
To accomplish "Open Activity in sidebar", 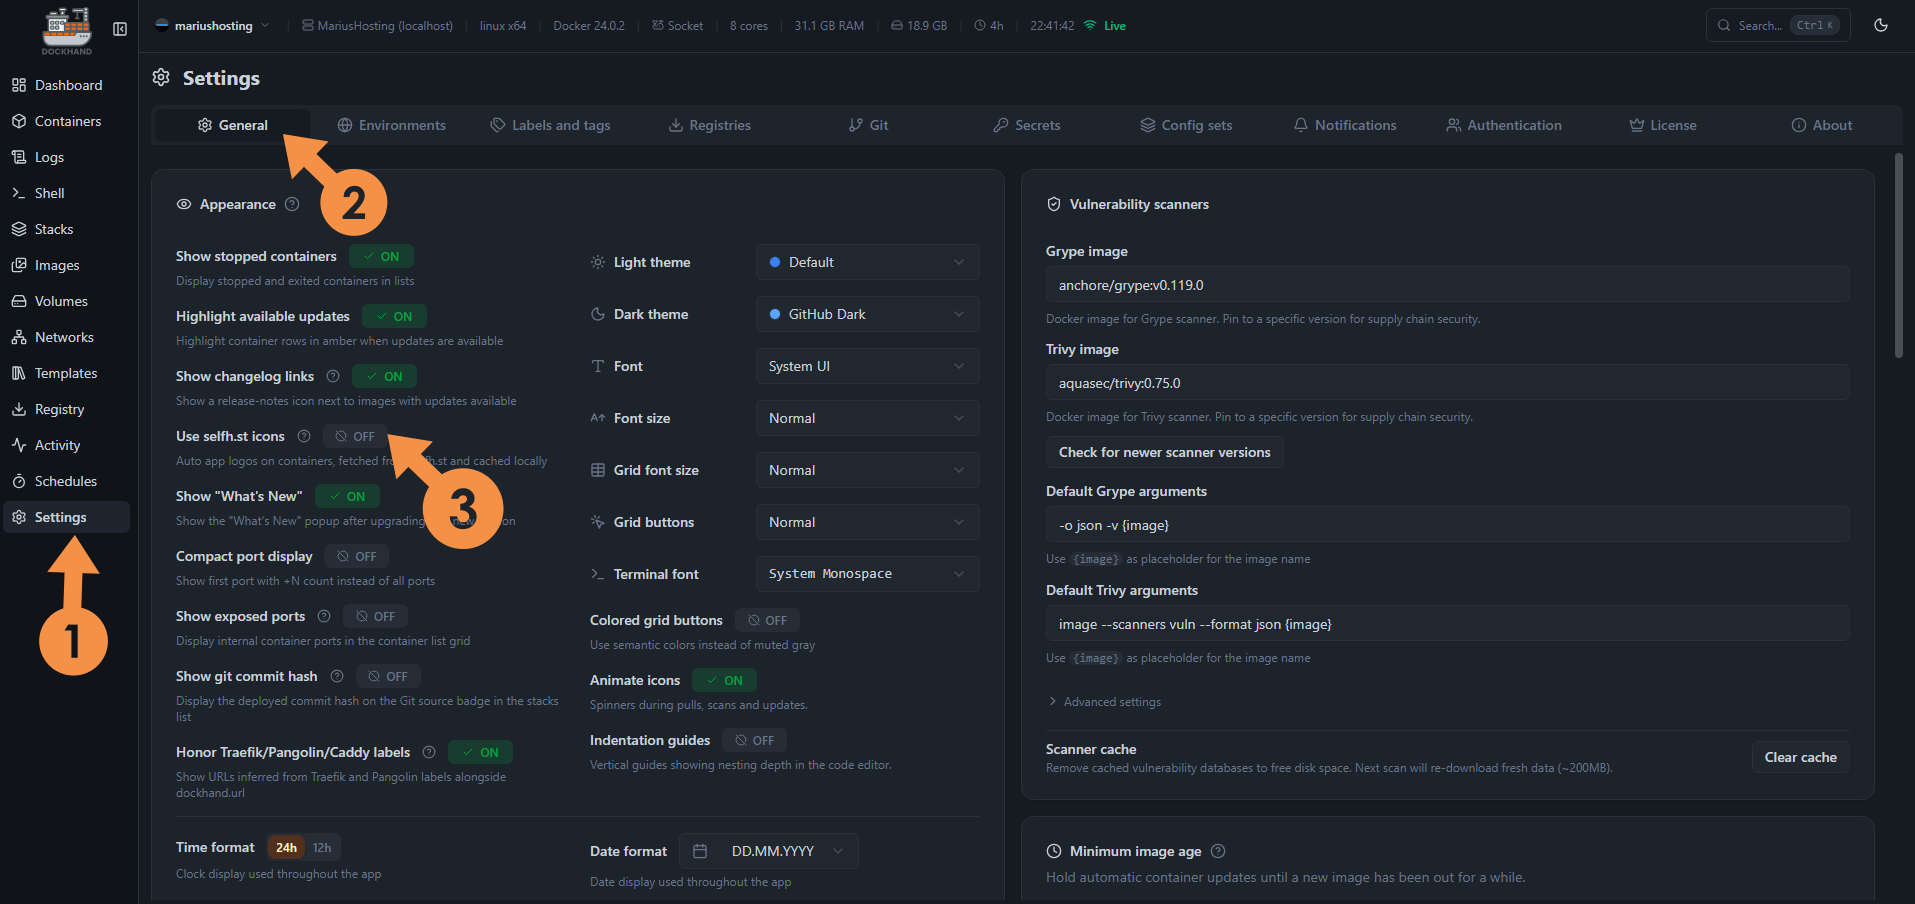I will pos(66,445).
